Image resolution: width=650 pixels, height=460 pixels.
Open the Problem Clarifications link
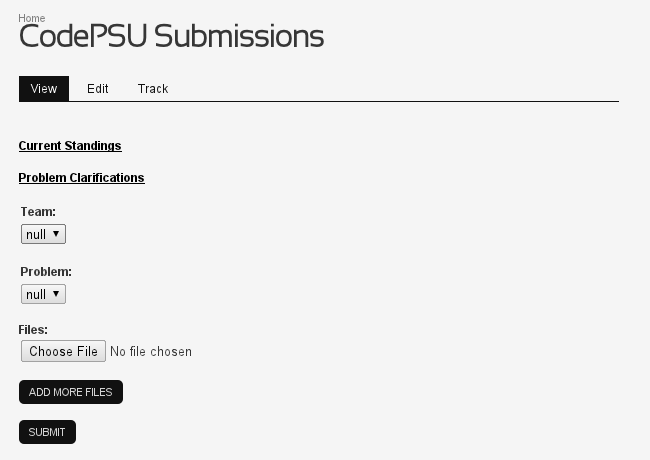tap(82, 177)
